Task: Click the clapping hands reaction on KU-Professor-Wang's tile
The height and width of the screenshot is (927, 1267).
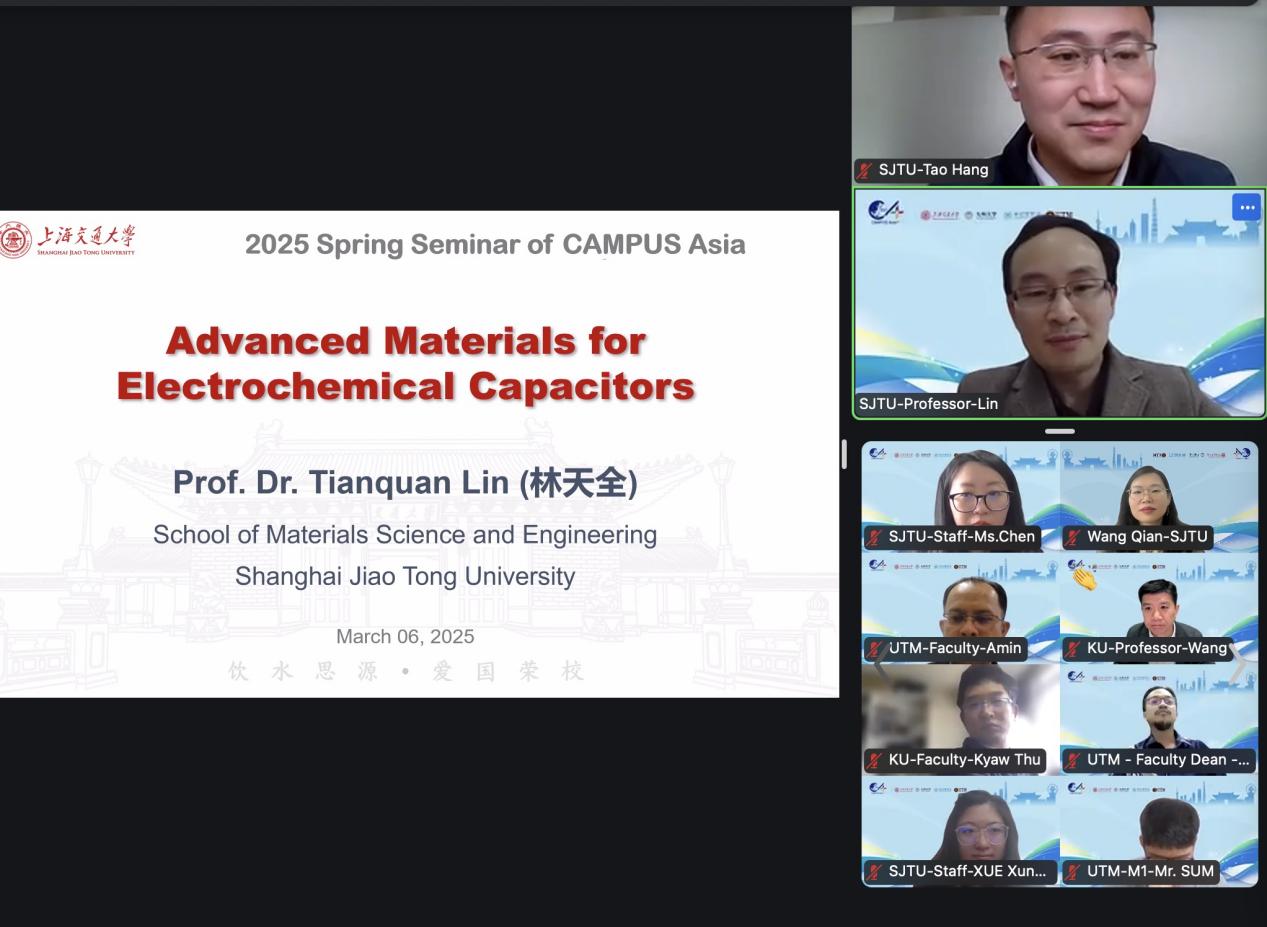Action: coord(1084,577)
